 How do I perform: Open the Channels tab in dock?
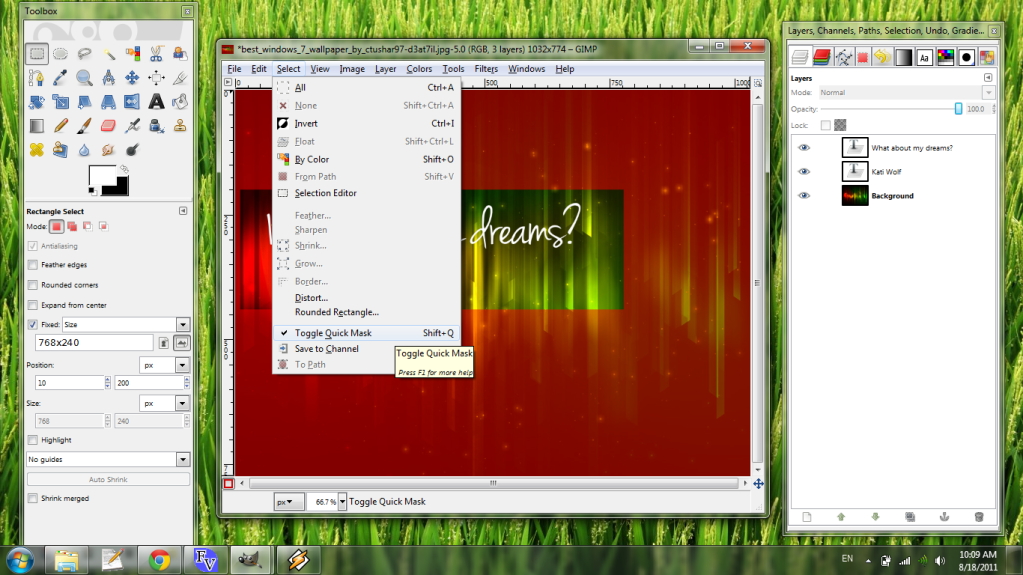coord(822,57)
